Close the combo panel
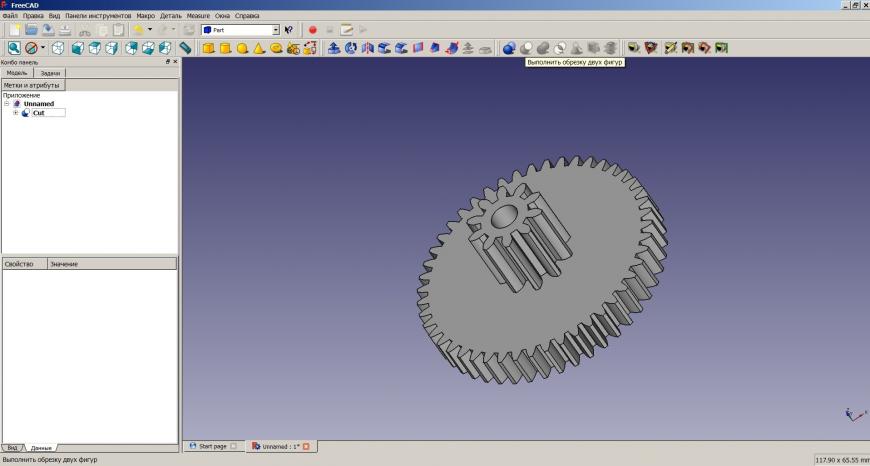Viewport: 870px width, 466px height. click(x=175, y=62)
